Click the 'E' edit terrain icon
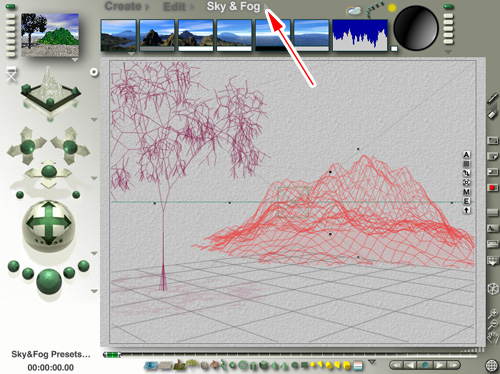 tap(466, 201)
